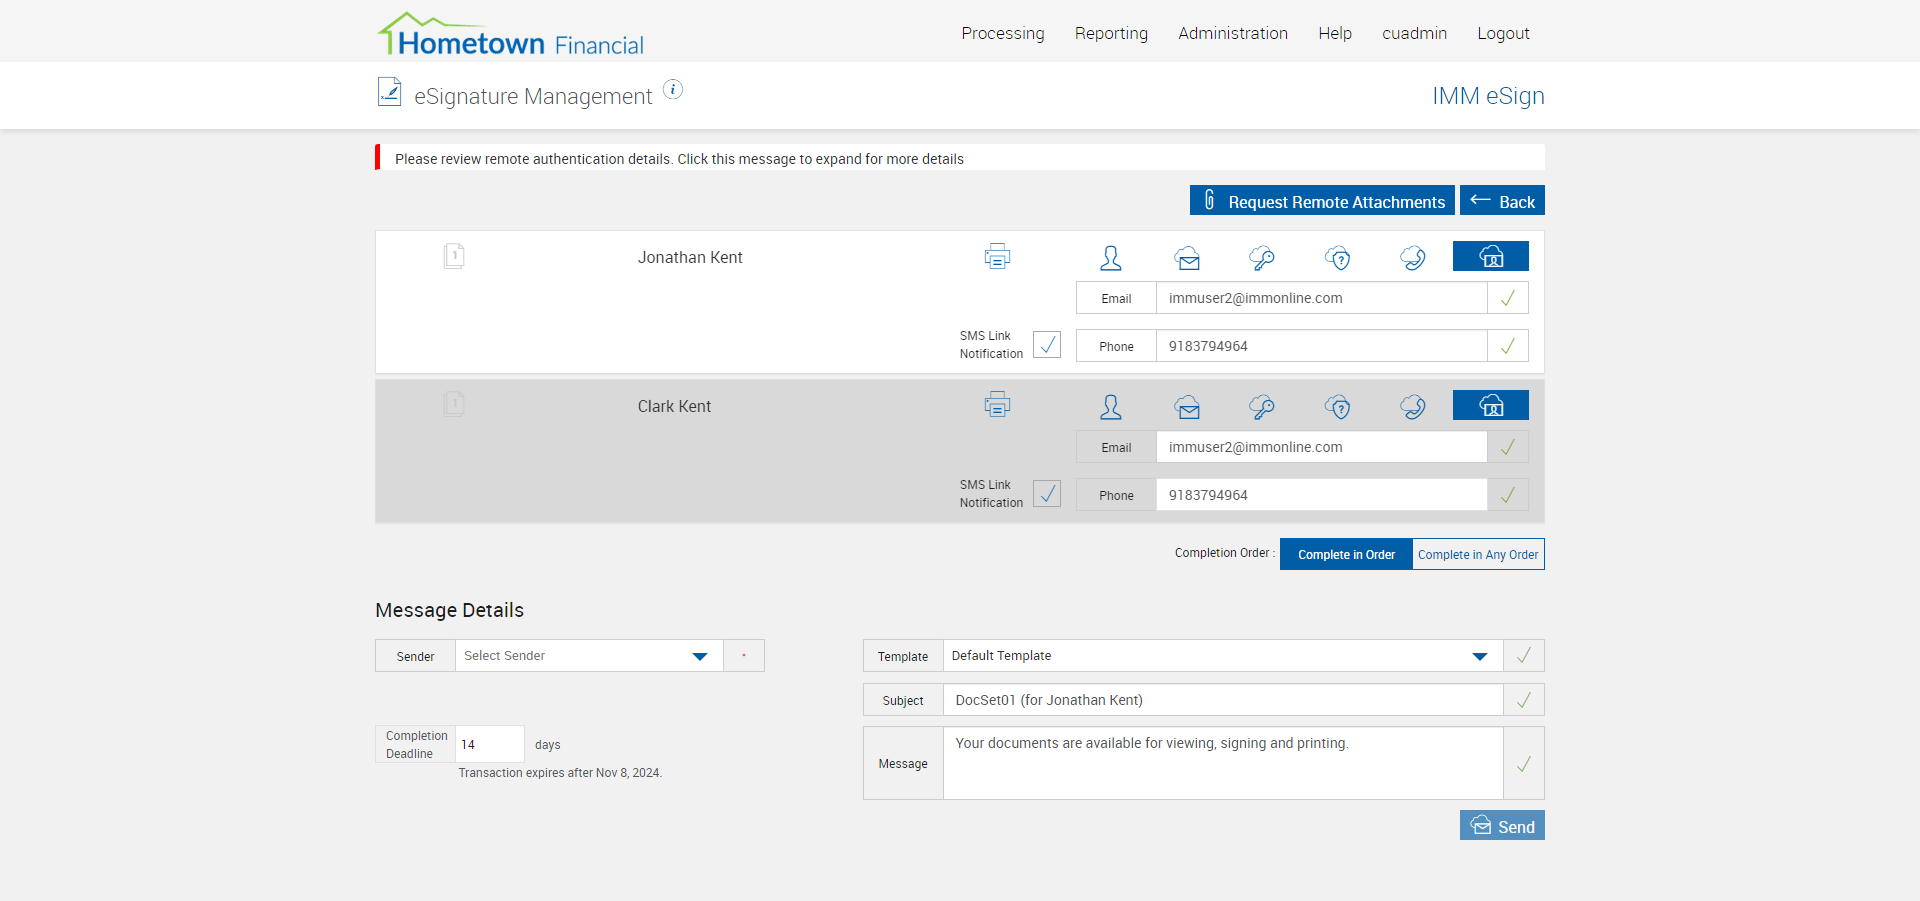Choose cloud email option for Jonathan Kent

click(1187, 258)
